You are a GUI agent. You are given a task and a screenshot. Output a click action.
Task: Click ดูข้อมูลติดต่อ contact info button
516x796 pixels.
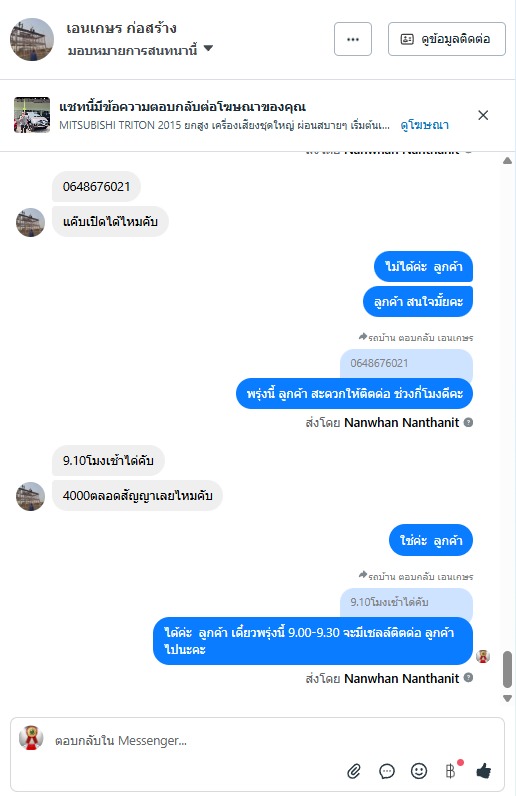click(446, 39)
